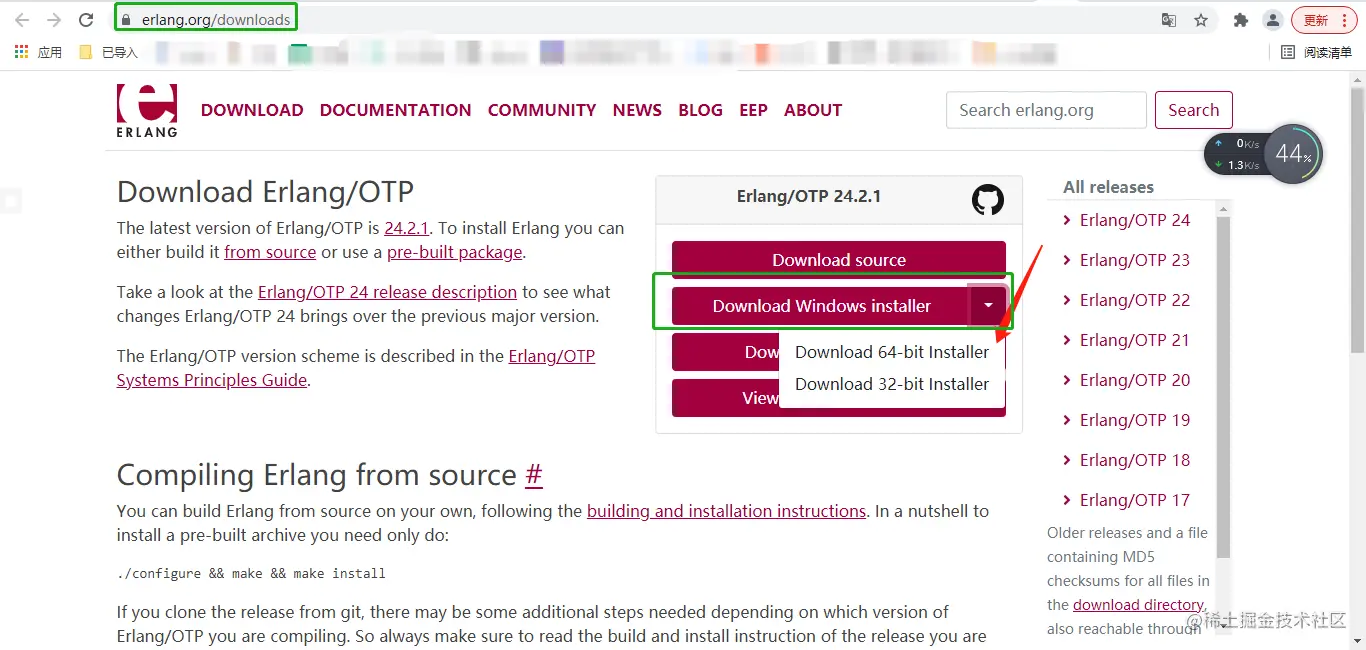
Task: Click the ./configure && make command text
Action: pyautogui.click(x=251, y=574)
